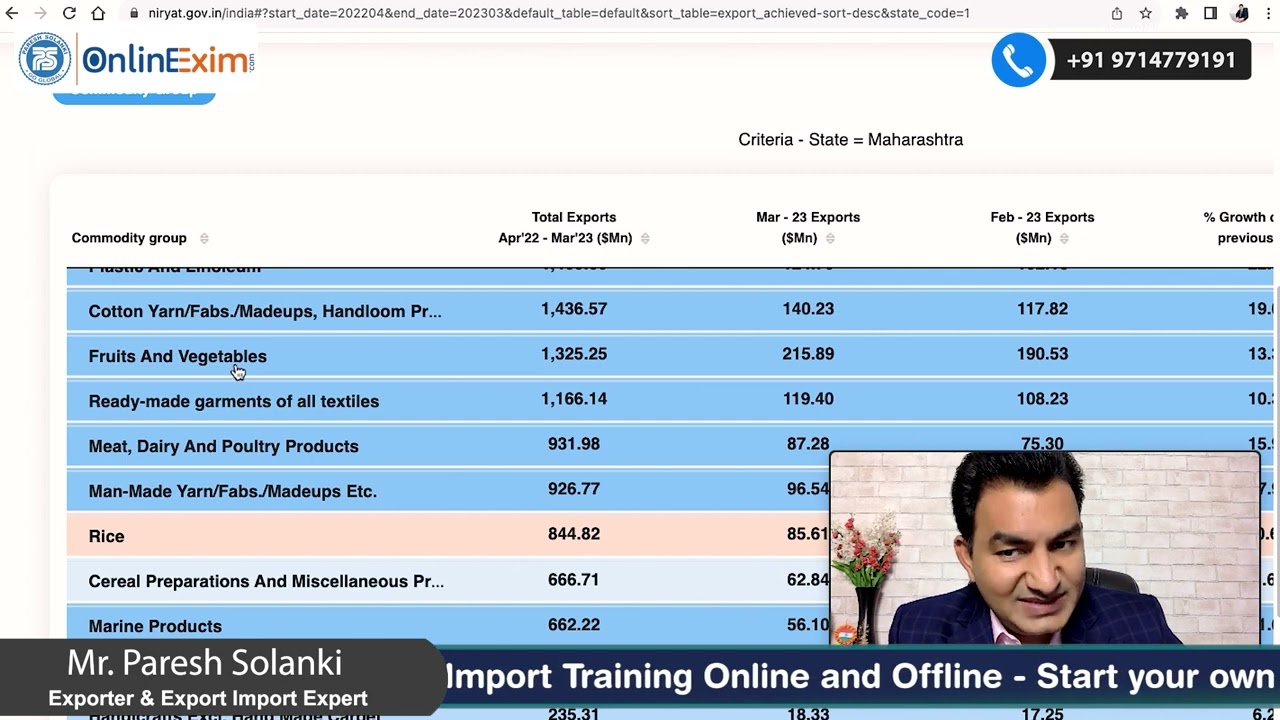Reload the page with the refresh icon

pos(69,13)
